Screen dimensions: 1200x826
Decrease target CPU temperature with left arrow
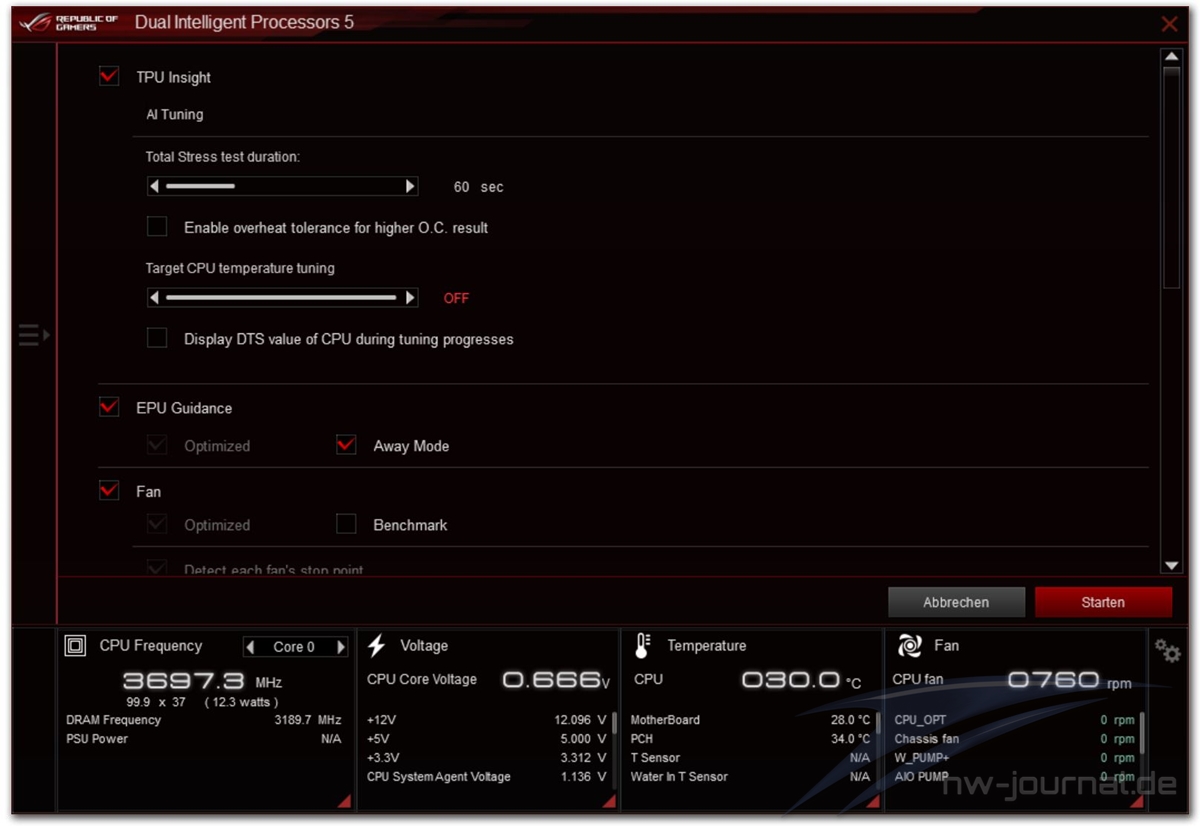[x=155, y=297]
